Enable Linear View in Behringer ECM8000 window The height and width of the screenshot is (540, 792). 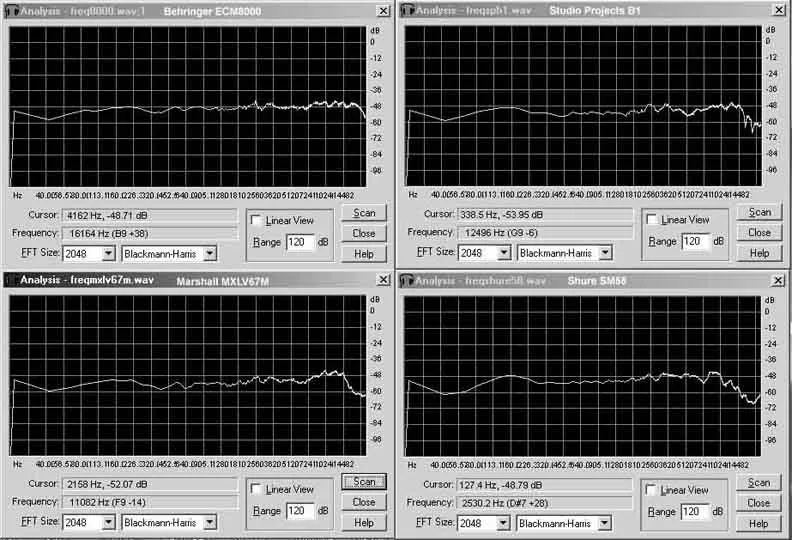257,220
